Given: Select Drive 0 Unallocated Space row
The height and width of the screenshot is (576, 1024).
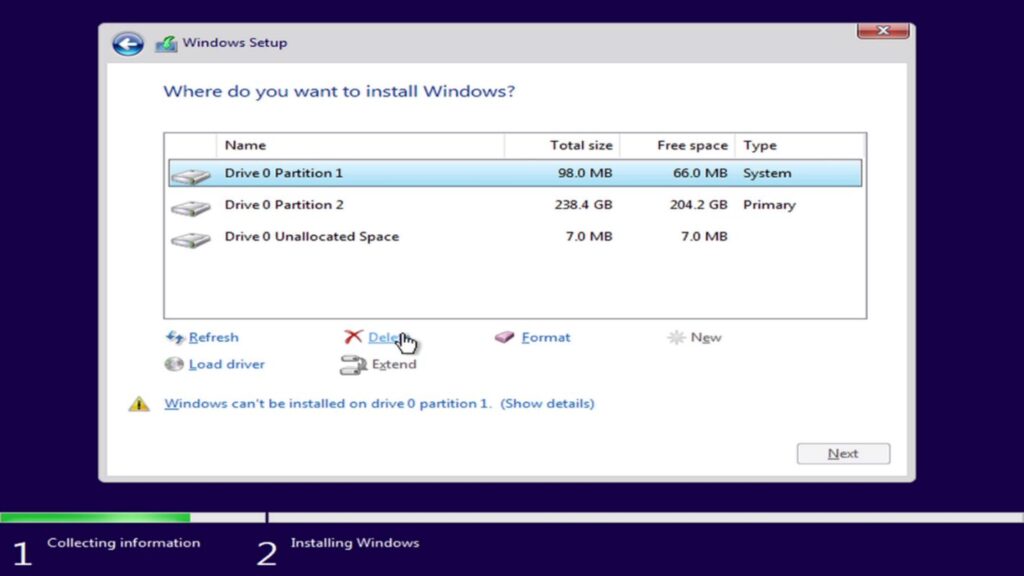Looking at the screenshot, I should pos(515,236).
